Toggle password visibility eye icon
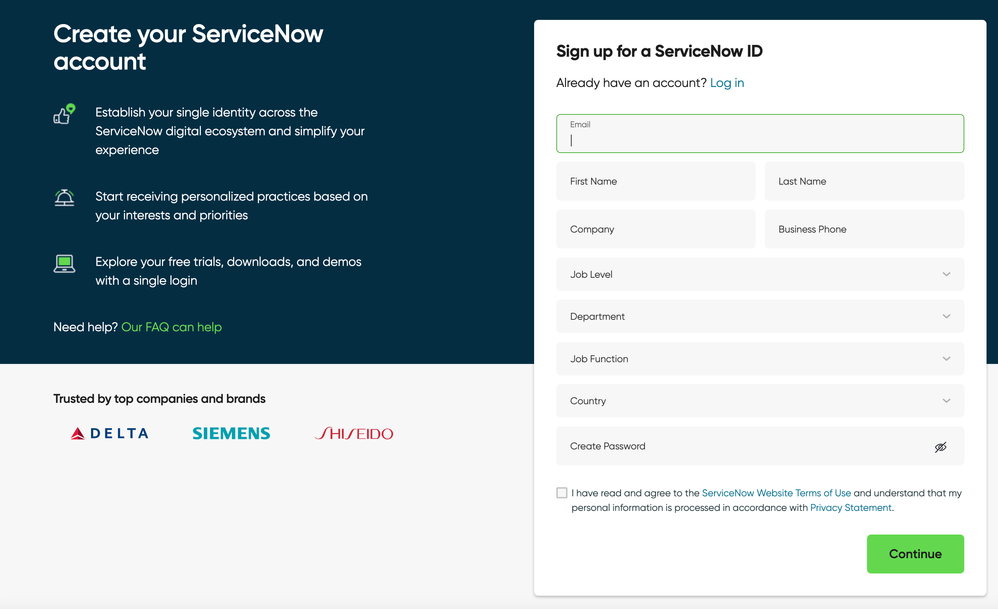Screen dimensions: 998x609 tap(940, 447)
